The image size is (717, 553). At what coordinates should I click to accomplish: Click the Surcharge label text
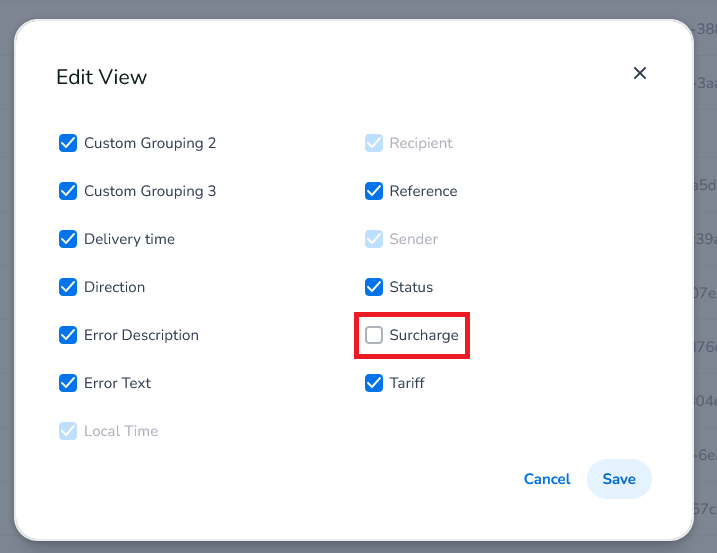(424, 335)
